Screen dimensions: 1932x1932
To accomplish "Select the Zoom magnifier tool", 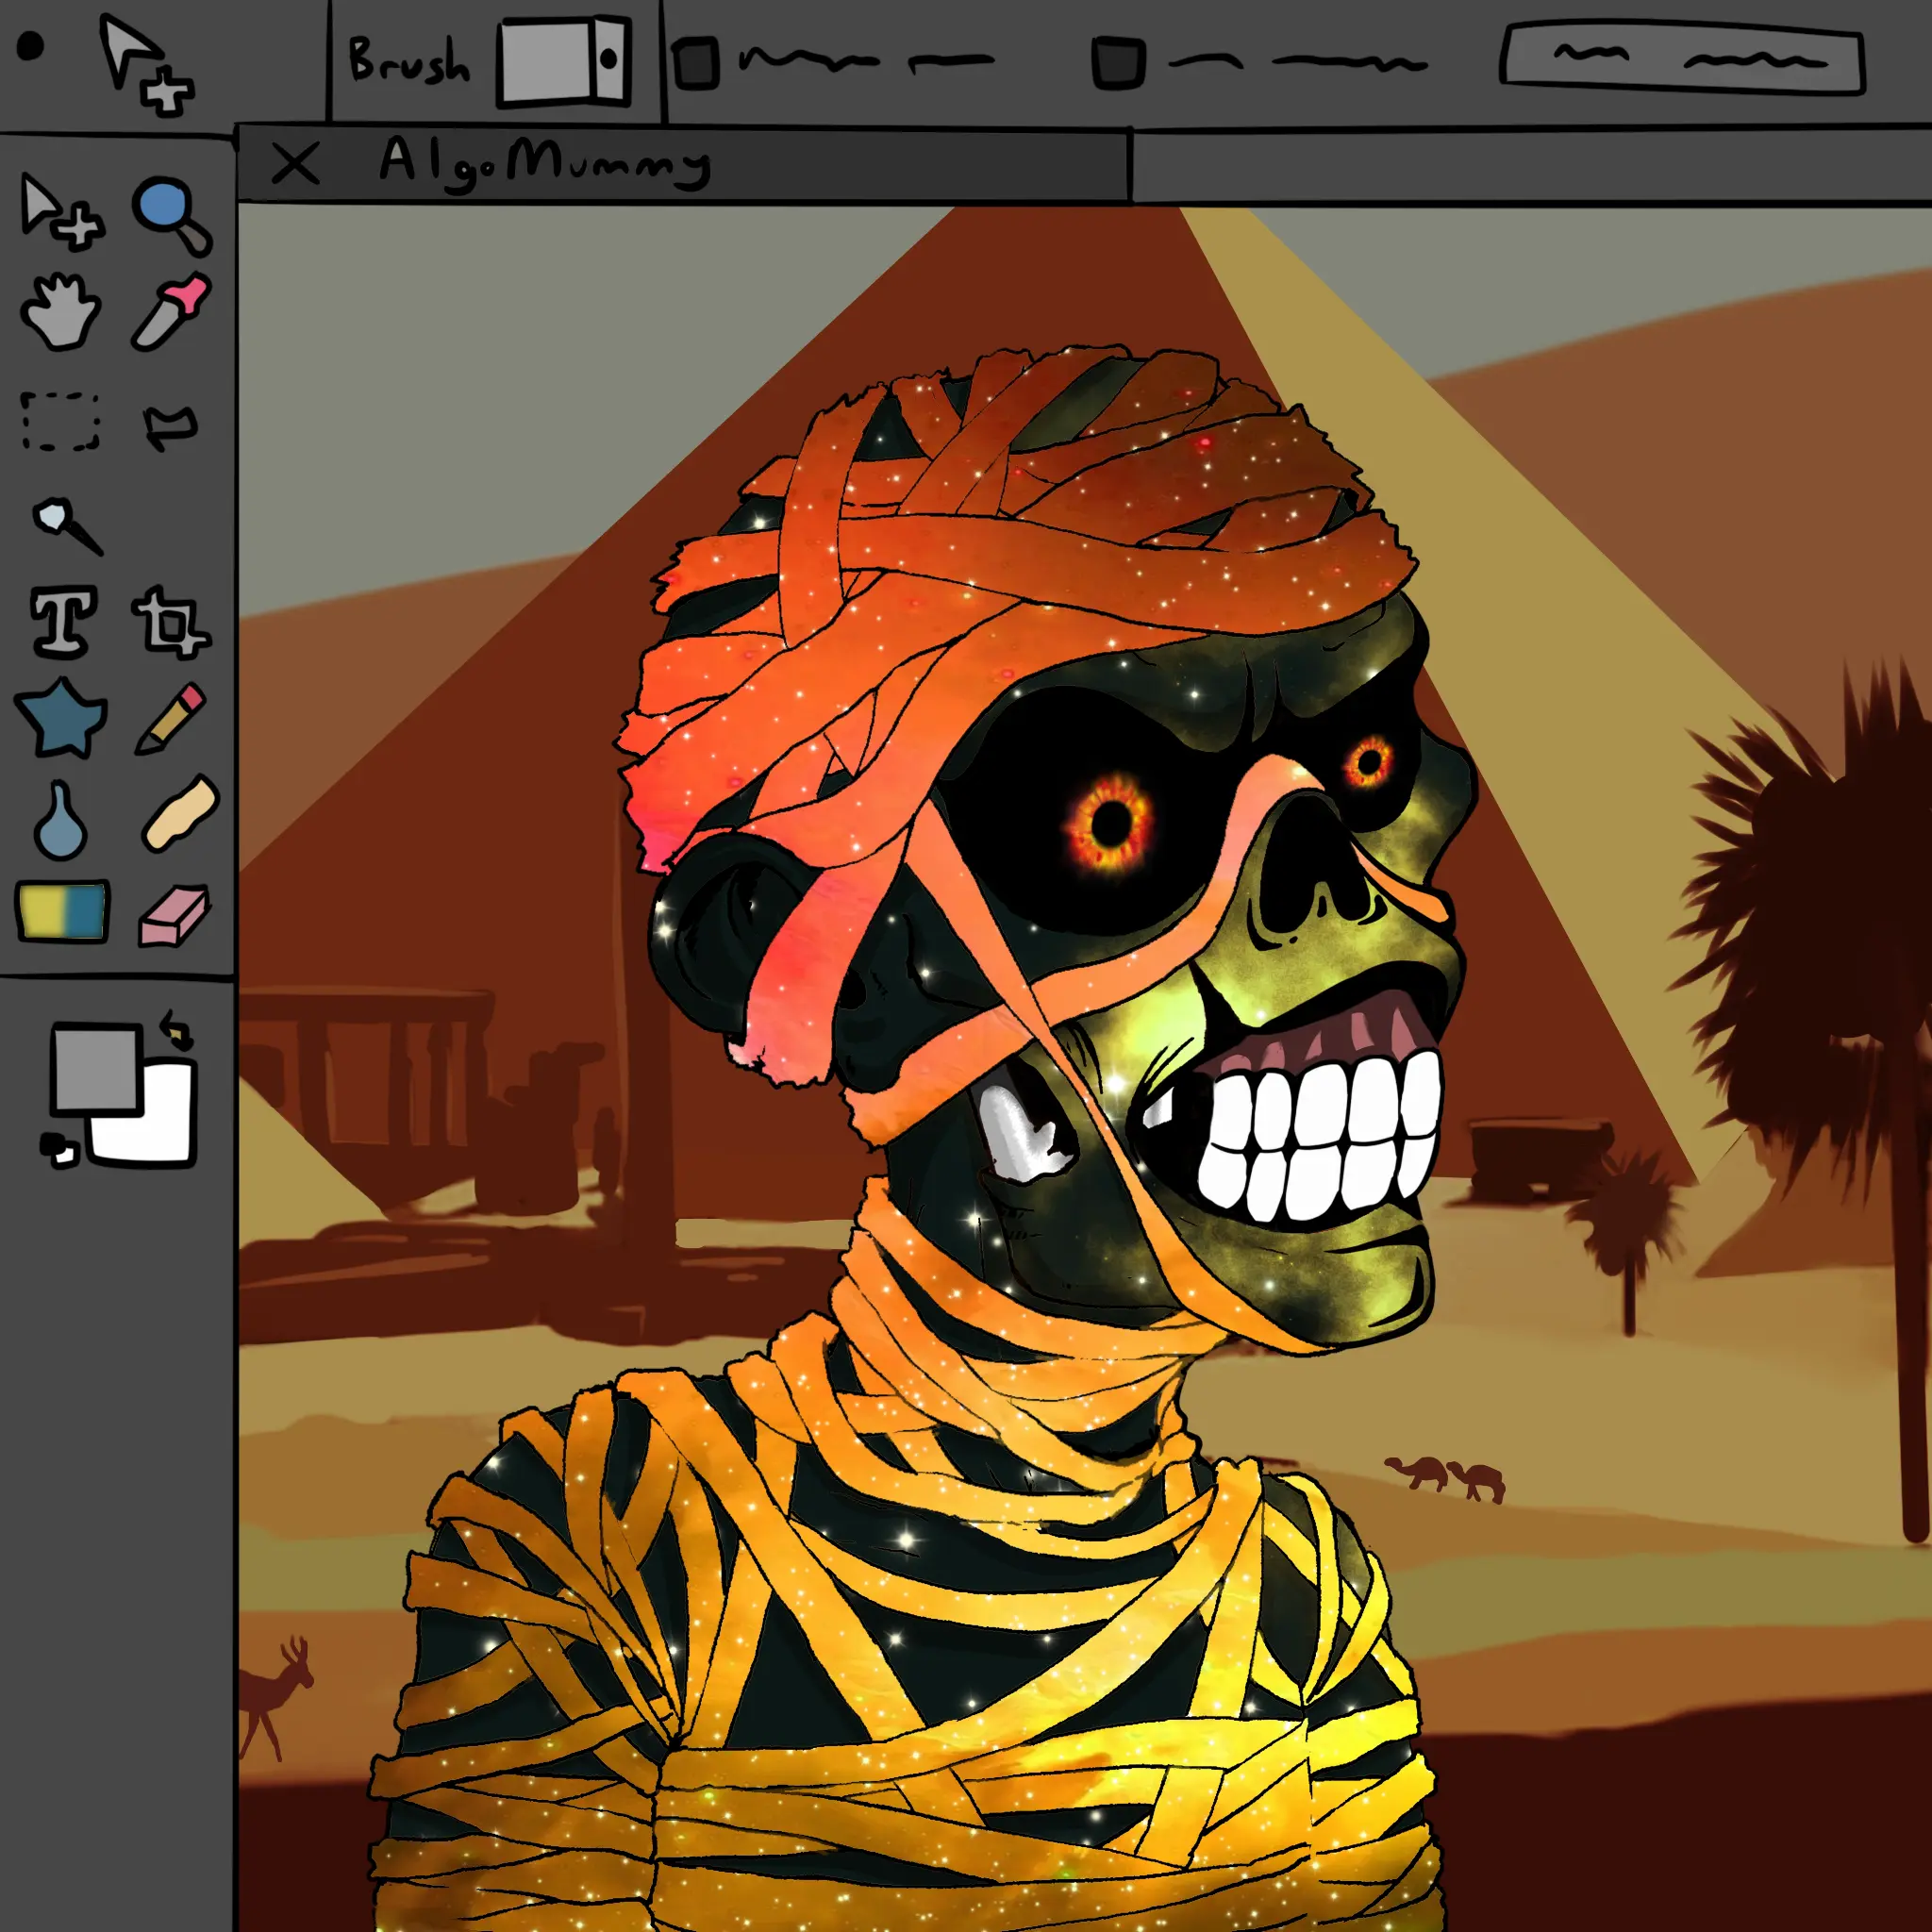I will [170, 214].
